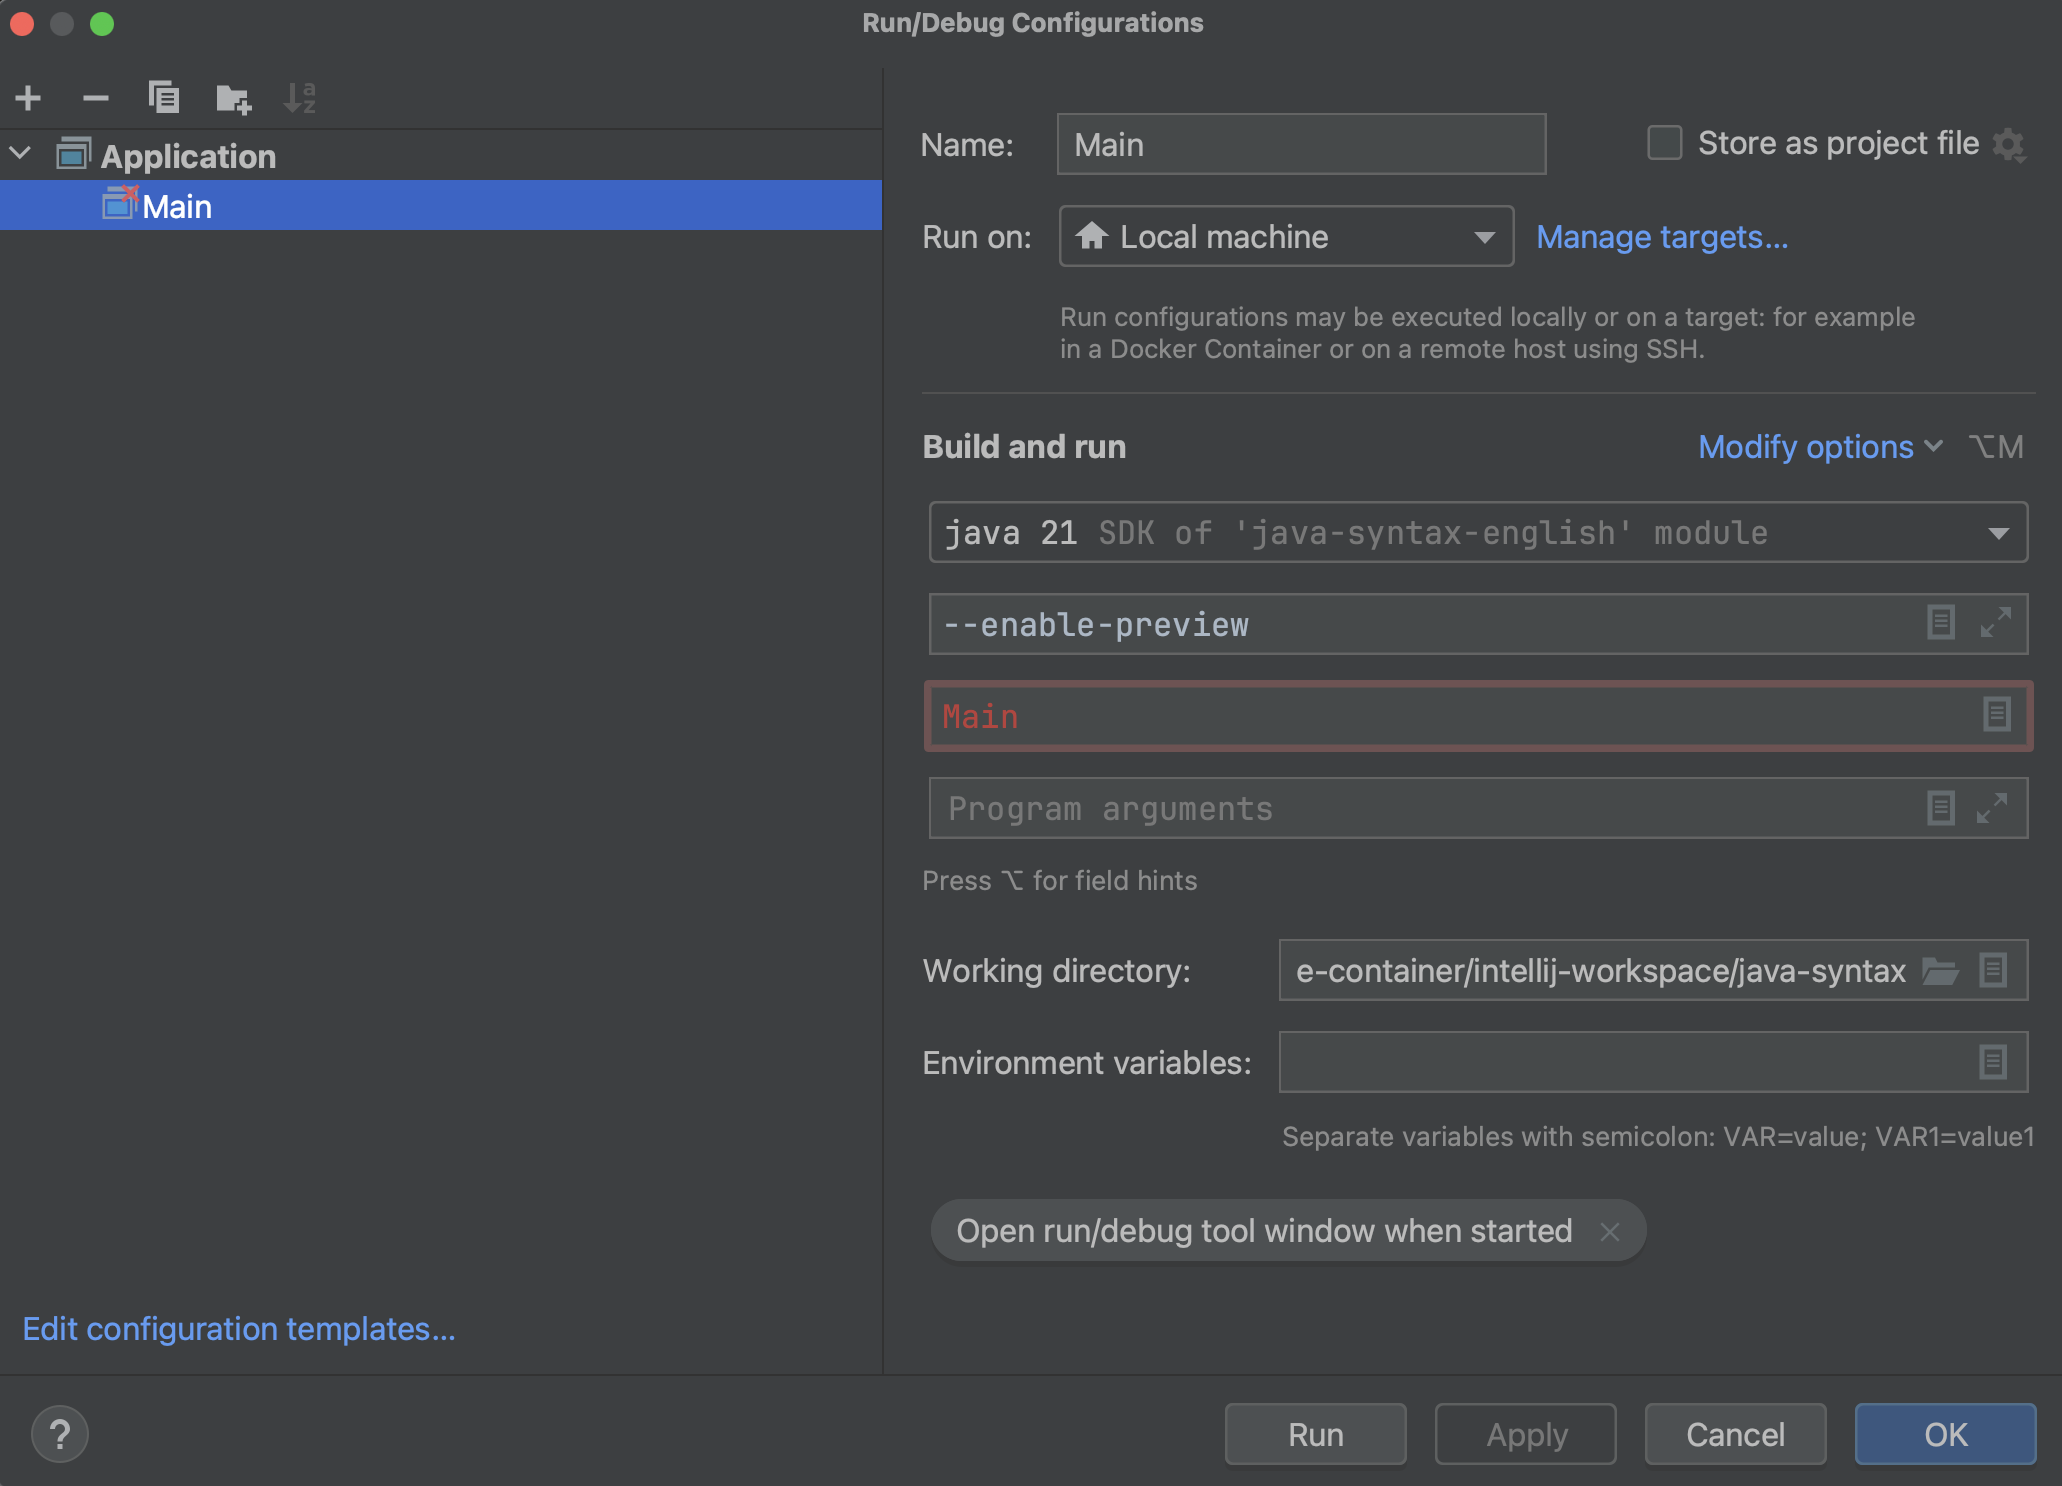Open the java 21 SDK module dropdown
Viewport: 2062px width, 1486px height.
1477,533
